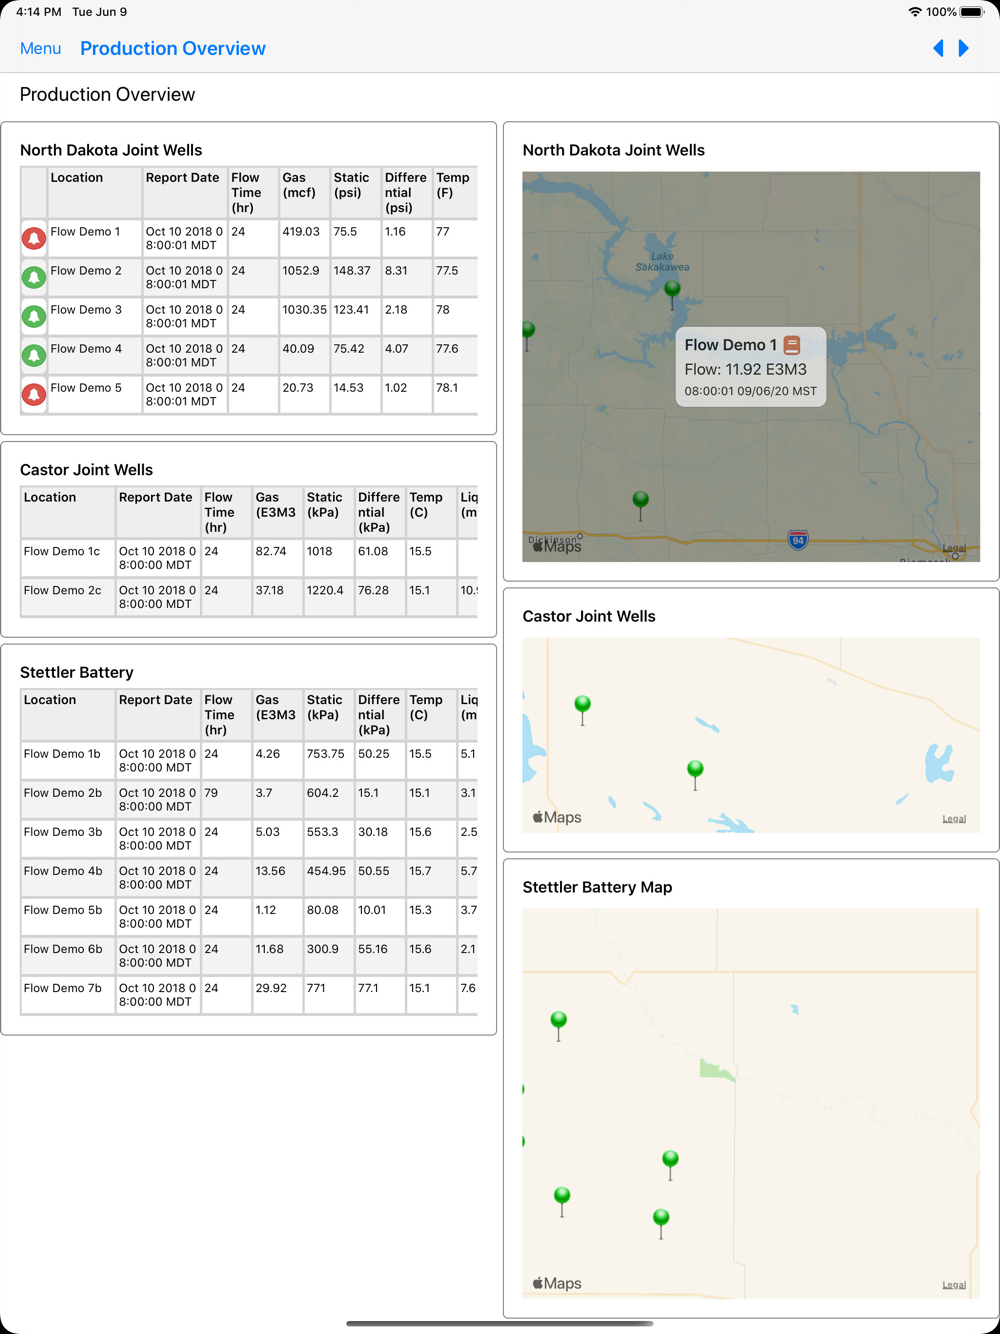This screenshot has height=1334, width=1000.
Task: Tap gas value 1052.9
Action: (301, 270)
